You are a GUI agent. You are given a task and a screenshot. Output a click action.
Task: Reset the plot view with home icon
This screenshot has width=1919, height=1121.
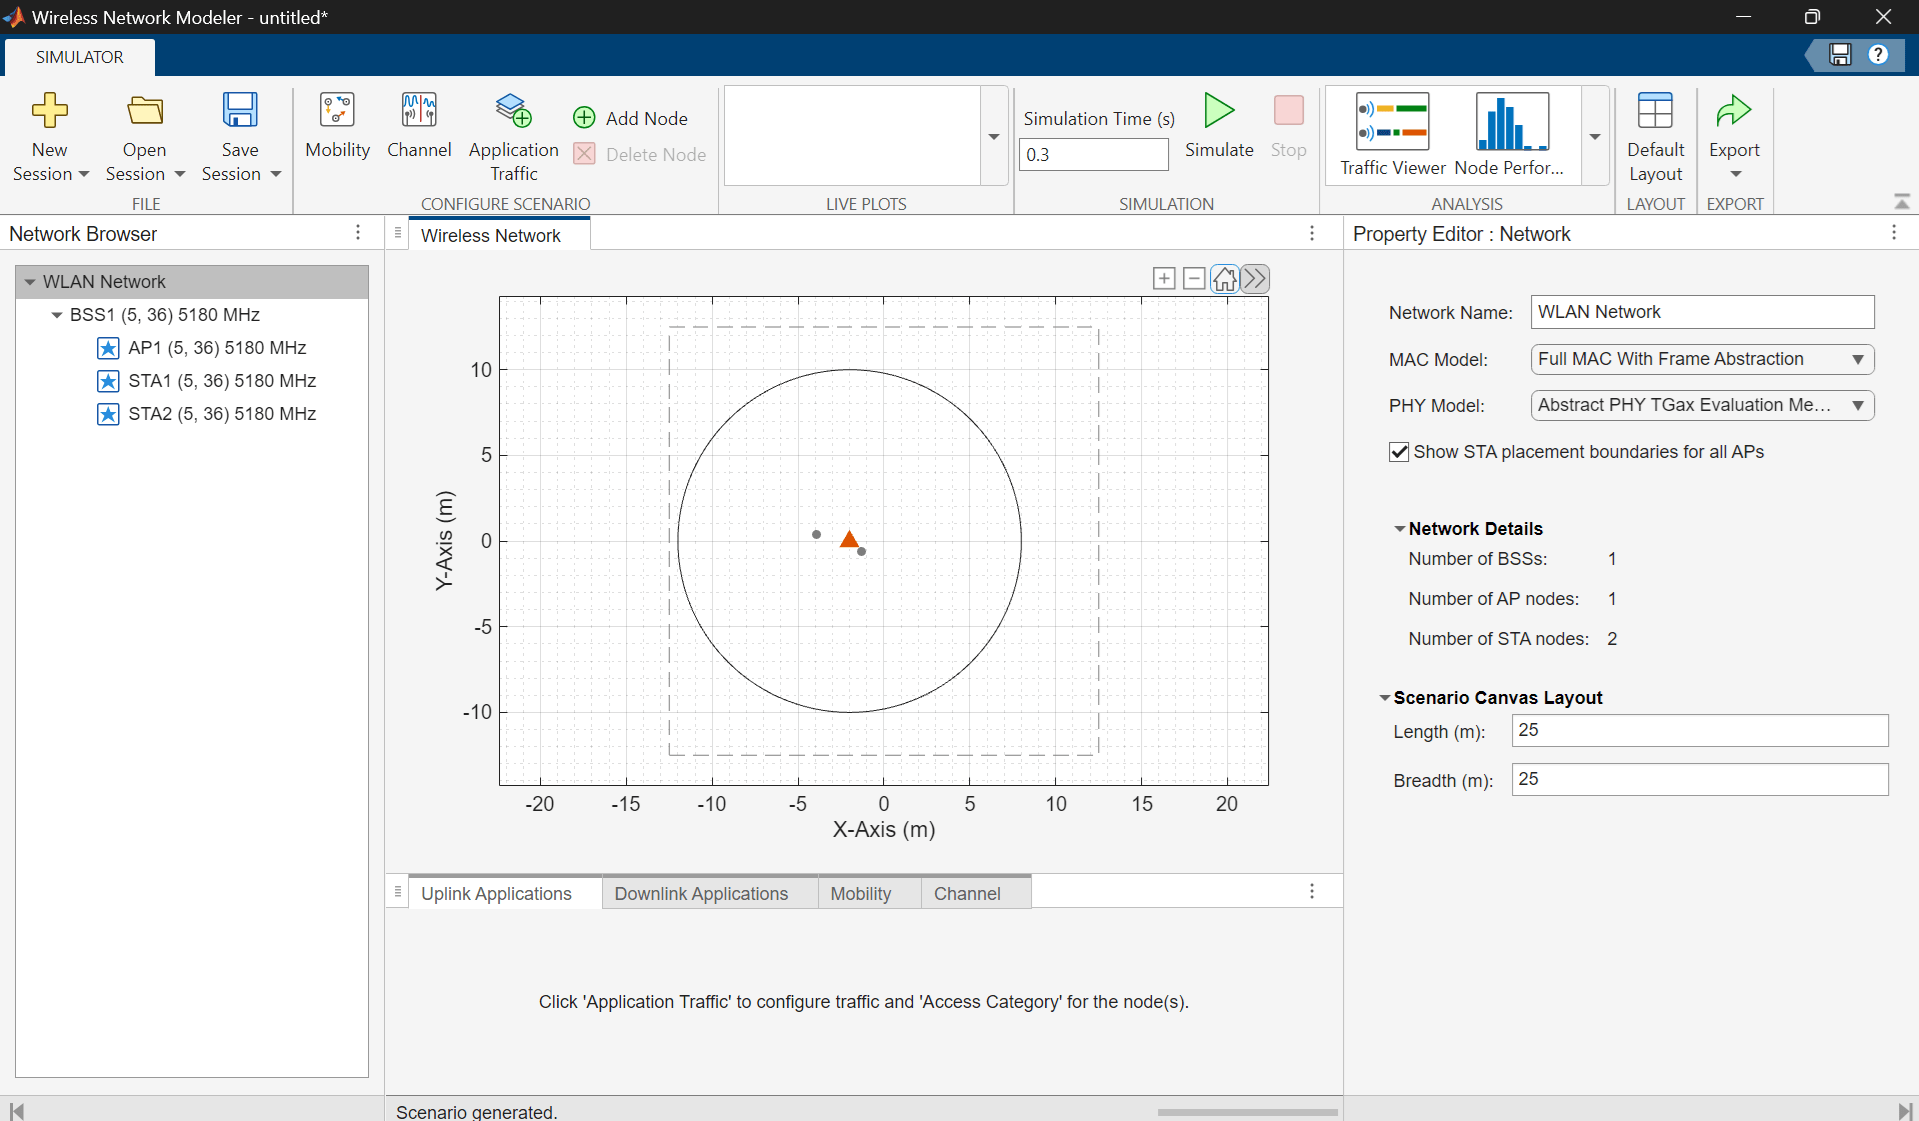click(1224, 279)
